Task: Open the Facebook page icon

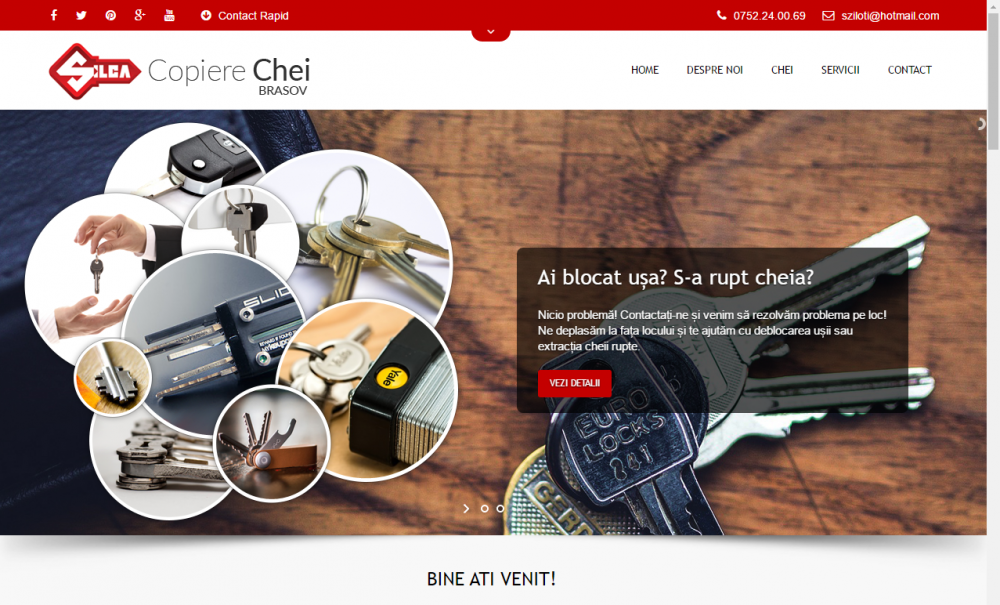Action: pos(54,15)
